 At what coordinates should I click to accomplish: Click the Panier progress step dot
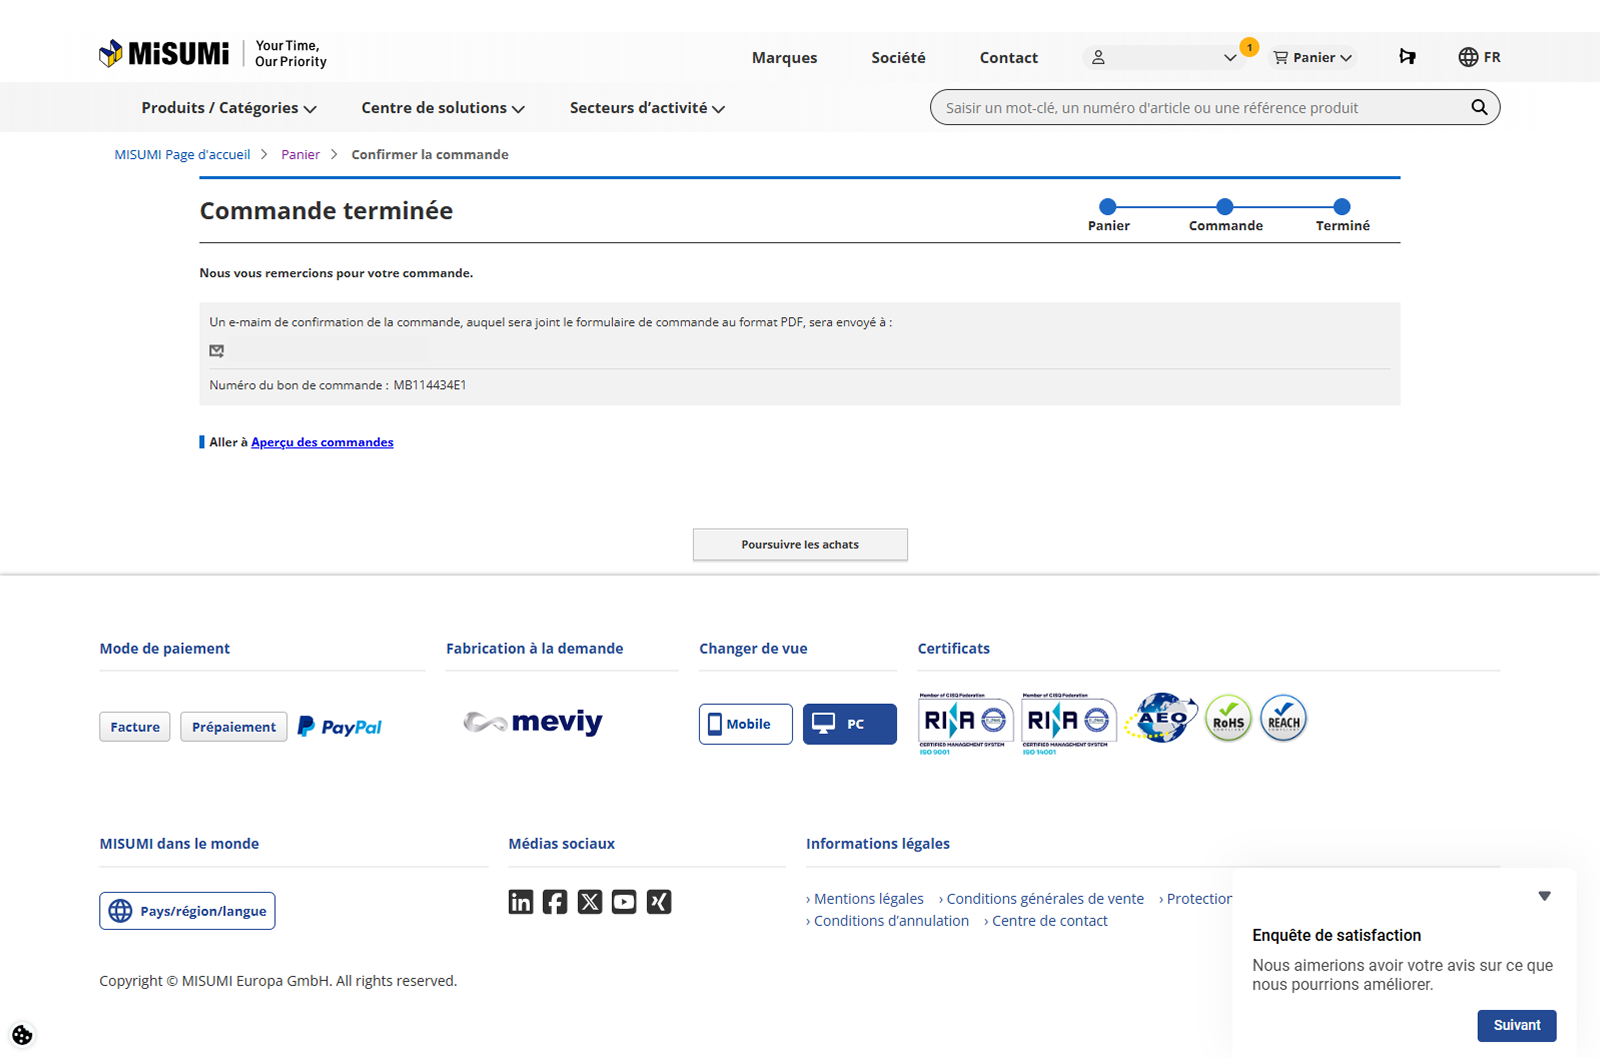pyautogui.click(x=1107, y=207)
